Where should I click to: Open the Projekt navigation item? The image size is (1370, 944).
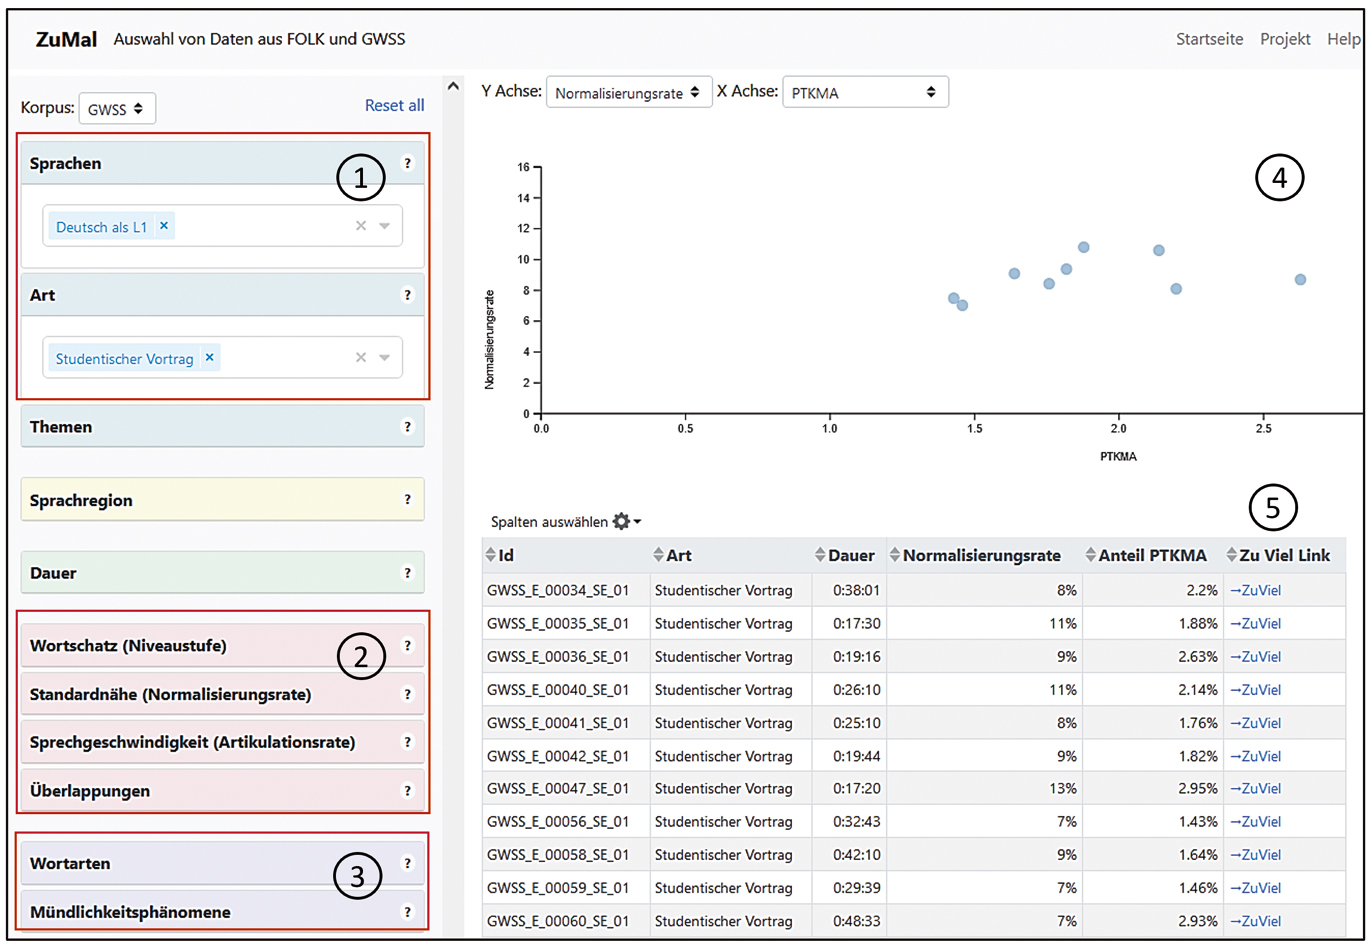pos(1285,39)
